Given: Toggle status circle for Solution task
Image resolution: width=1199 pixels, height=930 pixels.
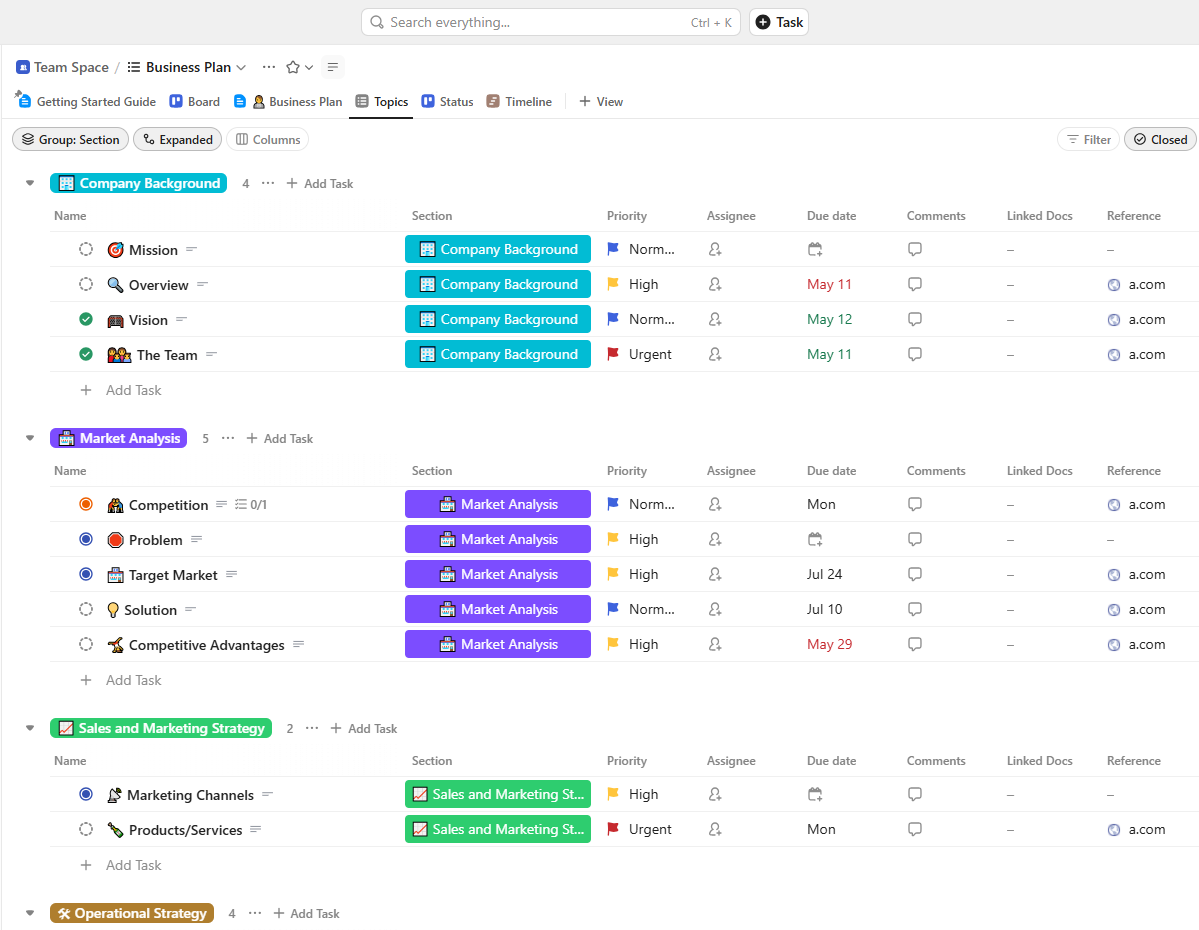Looking at the screenshot, I should coord(86,610).
